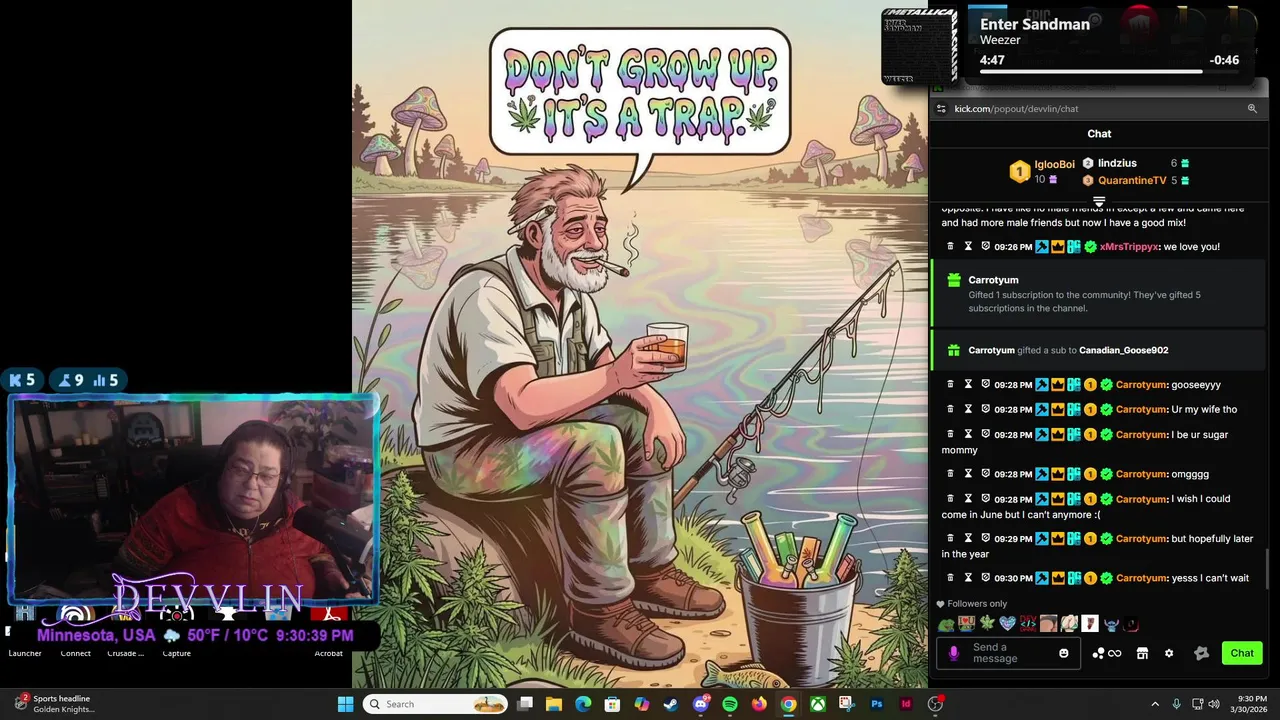Screen dimensions: 1280x720
Task: Open the emoji picker in chat input
Action: coord(1064,653)
